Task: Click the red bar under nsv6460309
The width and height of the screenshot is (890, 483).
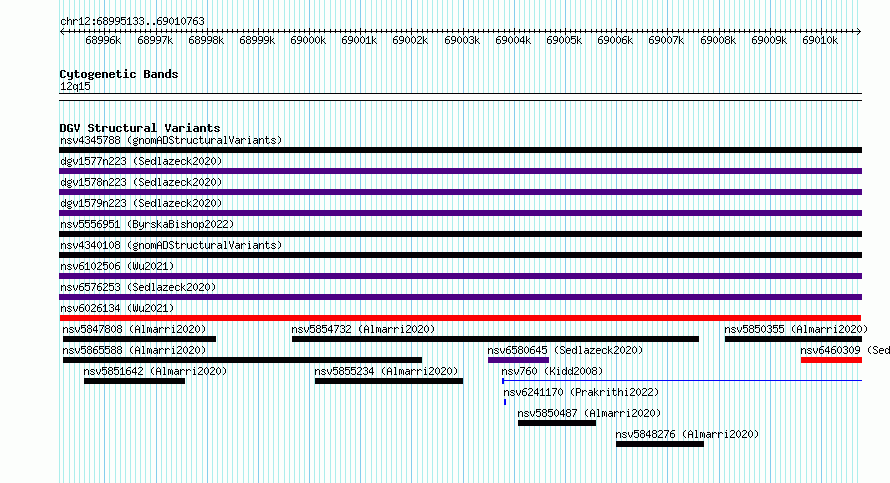Action: (x=831, y=360)
